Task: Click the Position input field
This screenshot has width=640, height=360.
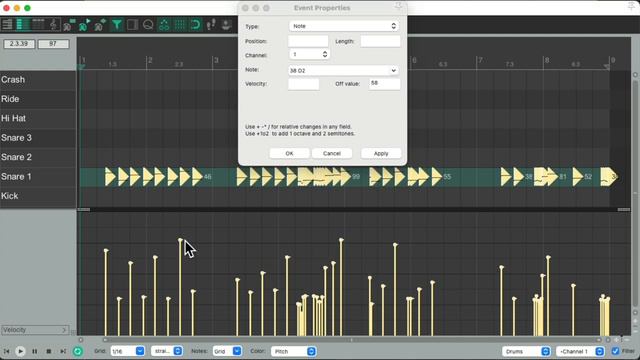Action: (x=308, y=41)
